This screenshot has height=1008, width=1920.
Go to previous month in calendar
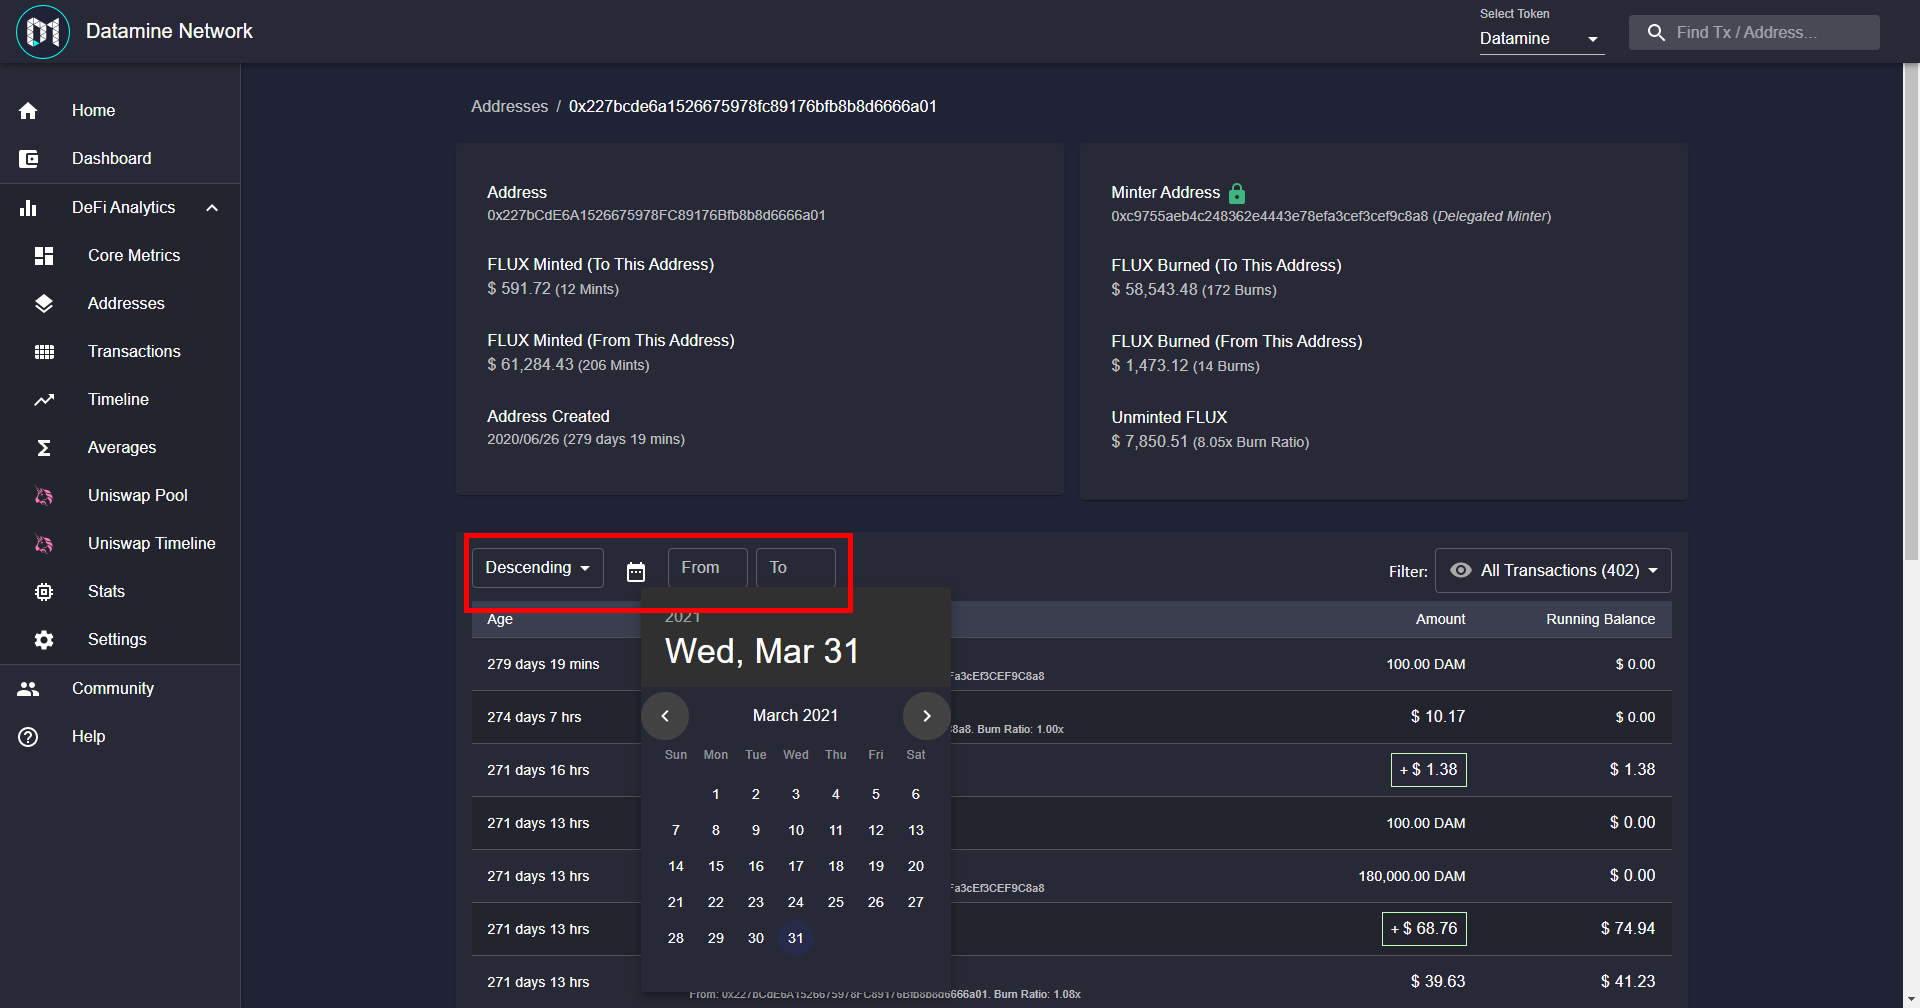click(665, 716)
